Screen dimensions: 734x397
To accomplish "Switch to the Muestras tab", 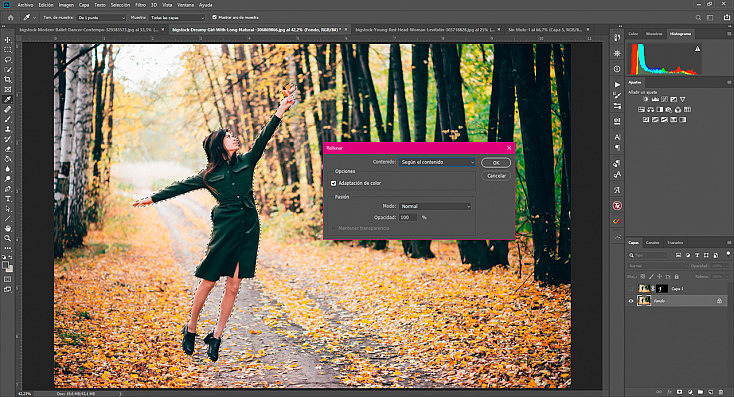I will [x=654, y=34].
